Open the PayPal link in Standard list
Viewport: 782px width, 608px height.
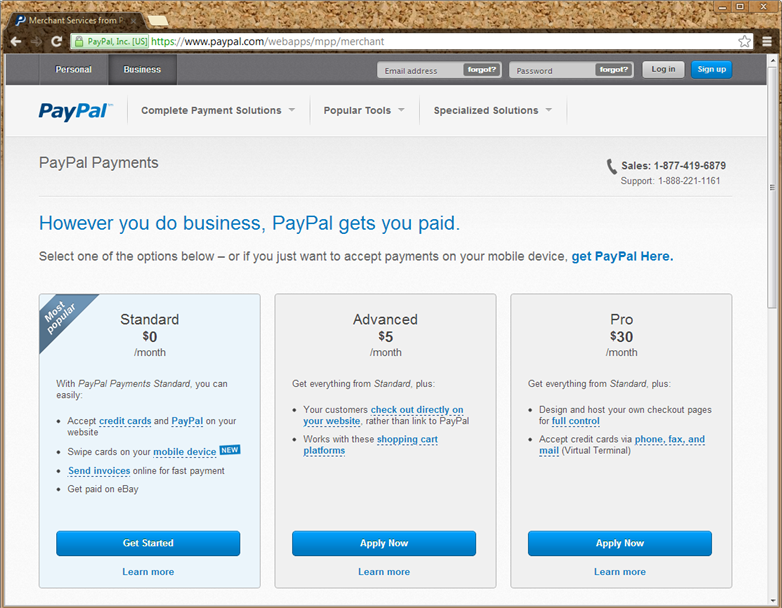(x=187, y=421)
